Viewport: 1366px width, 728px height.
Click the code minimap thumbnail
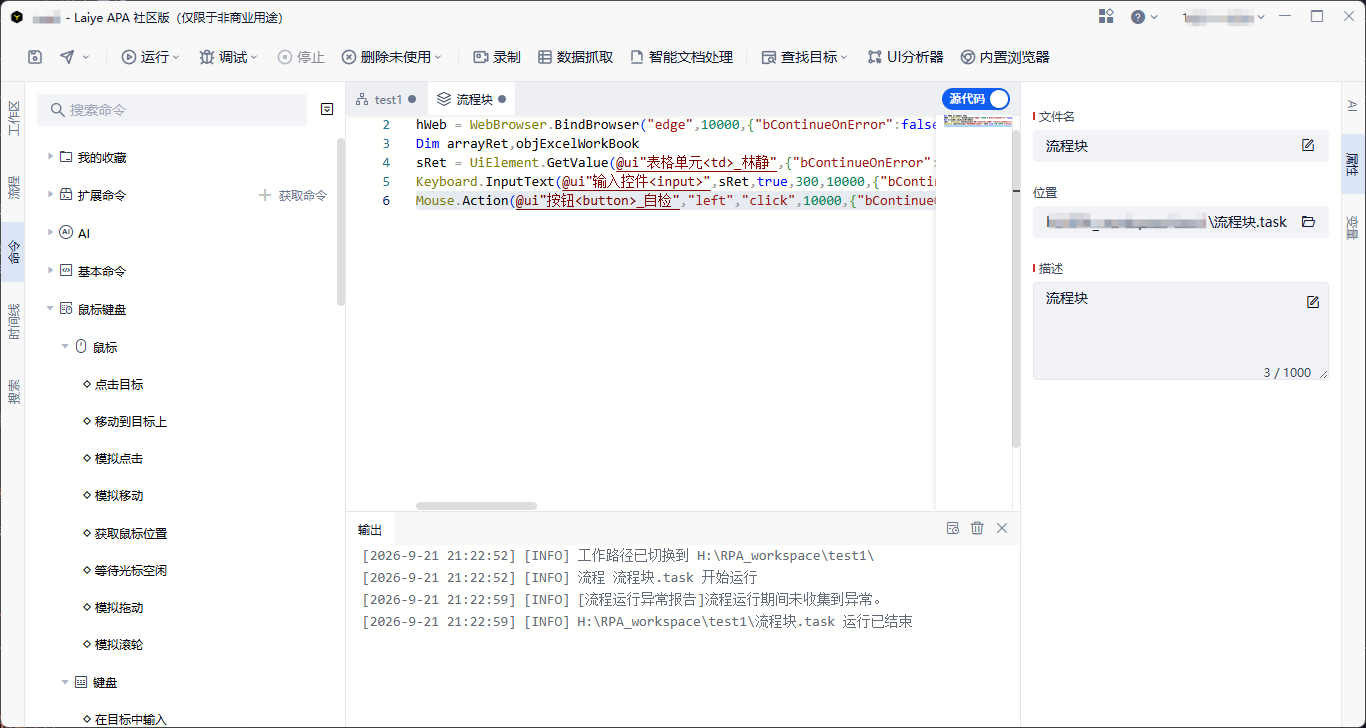977,121
